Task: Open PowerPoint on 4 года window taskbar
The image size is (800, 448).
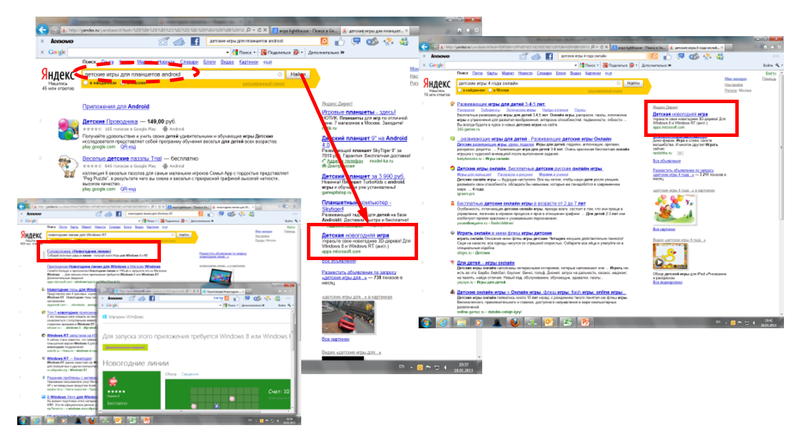Action: (585, 322)
